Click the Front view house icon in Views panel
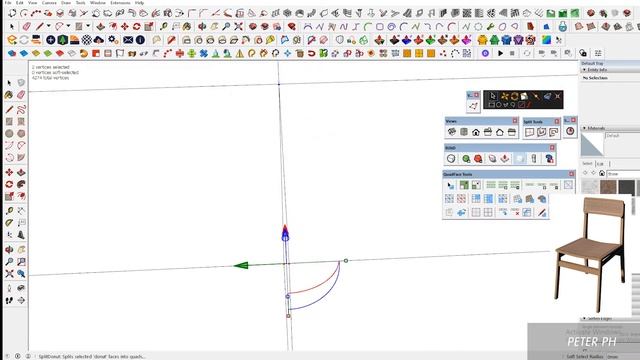Screen dimensions: 640x360 pyautogui.click(x=476, y=132)
